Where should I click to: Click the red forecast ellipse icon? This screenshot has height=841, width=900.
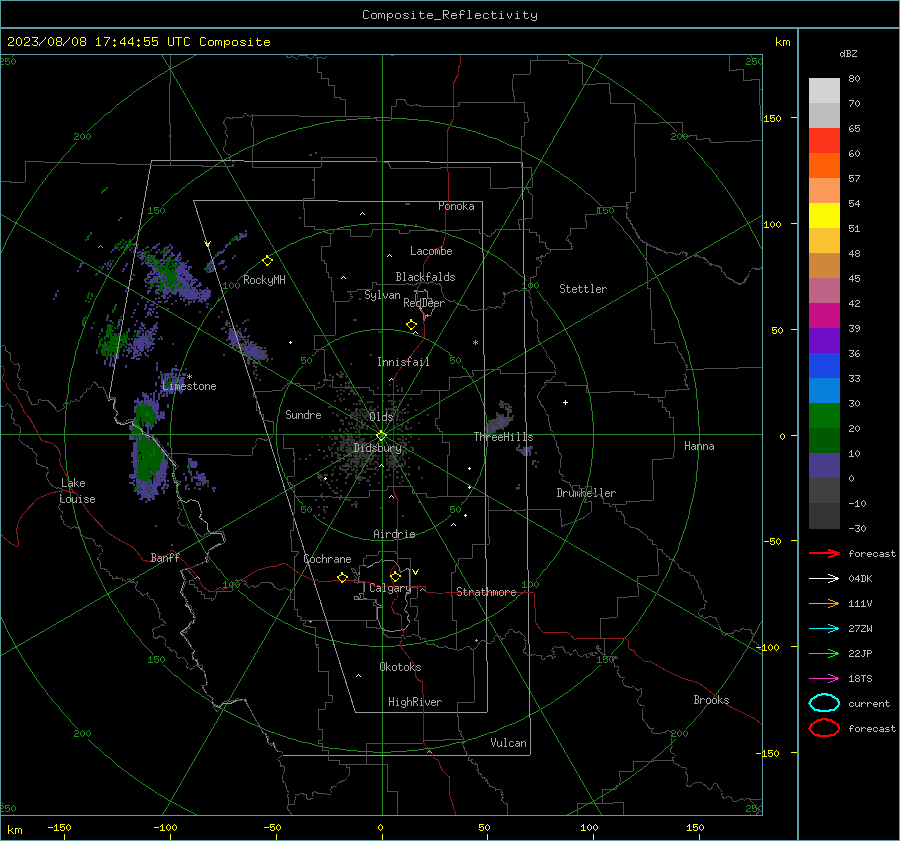(x=824, y=728)
